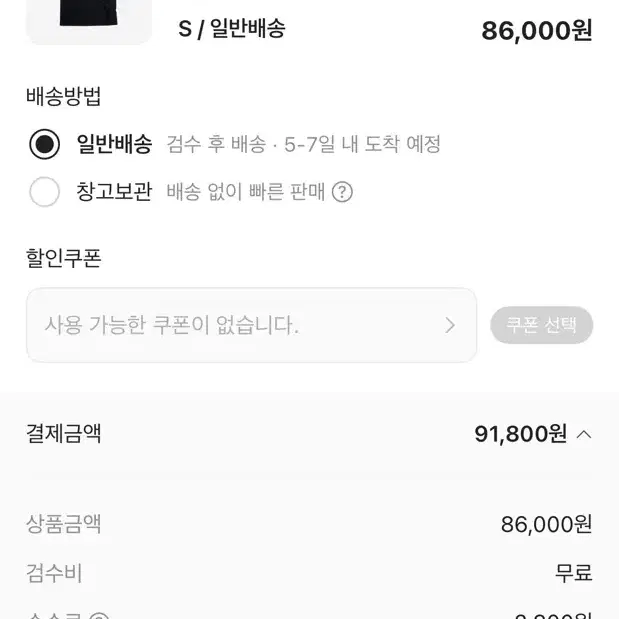Tap the 86,000원 price beside the product
This screenshot has width=619, height=619.
pos(536,31)
